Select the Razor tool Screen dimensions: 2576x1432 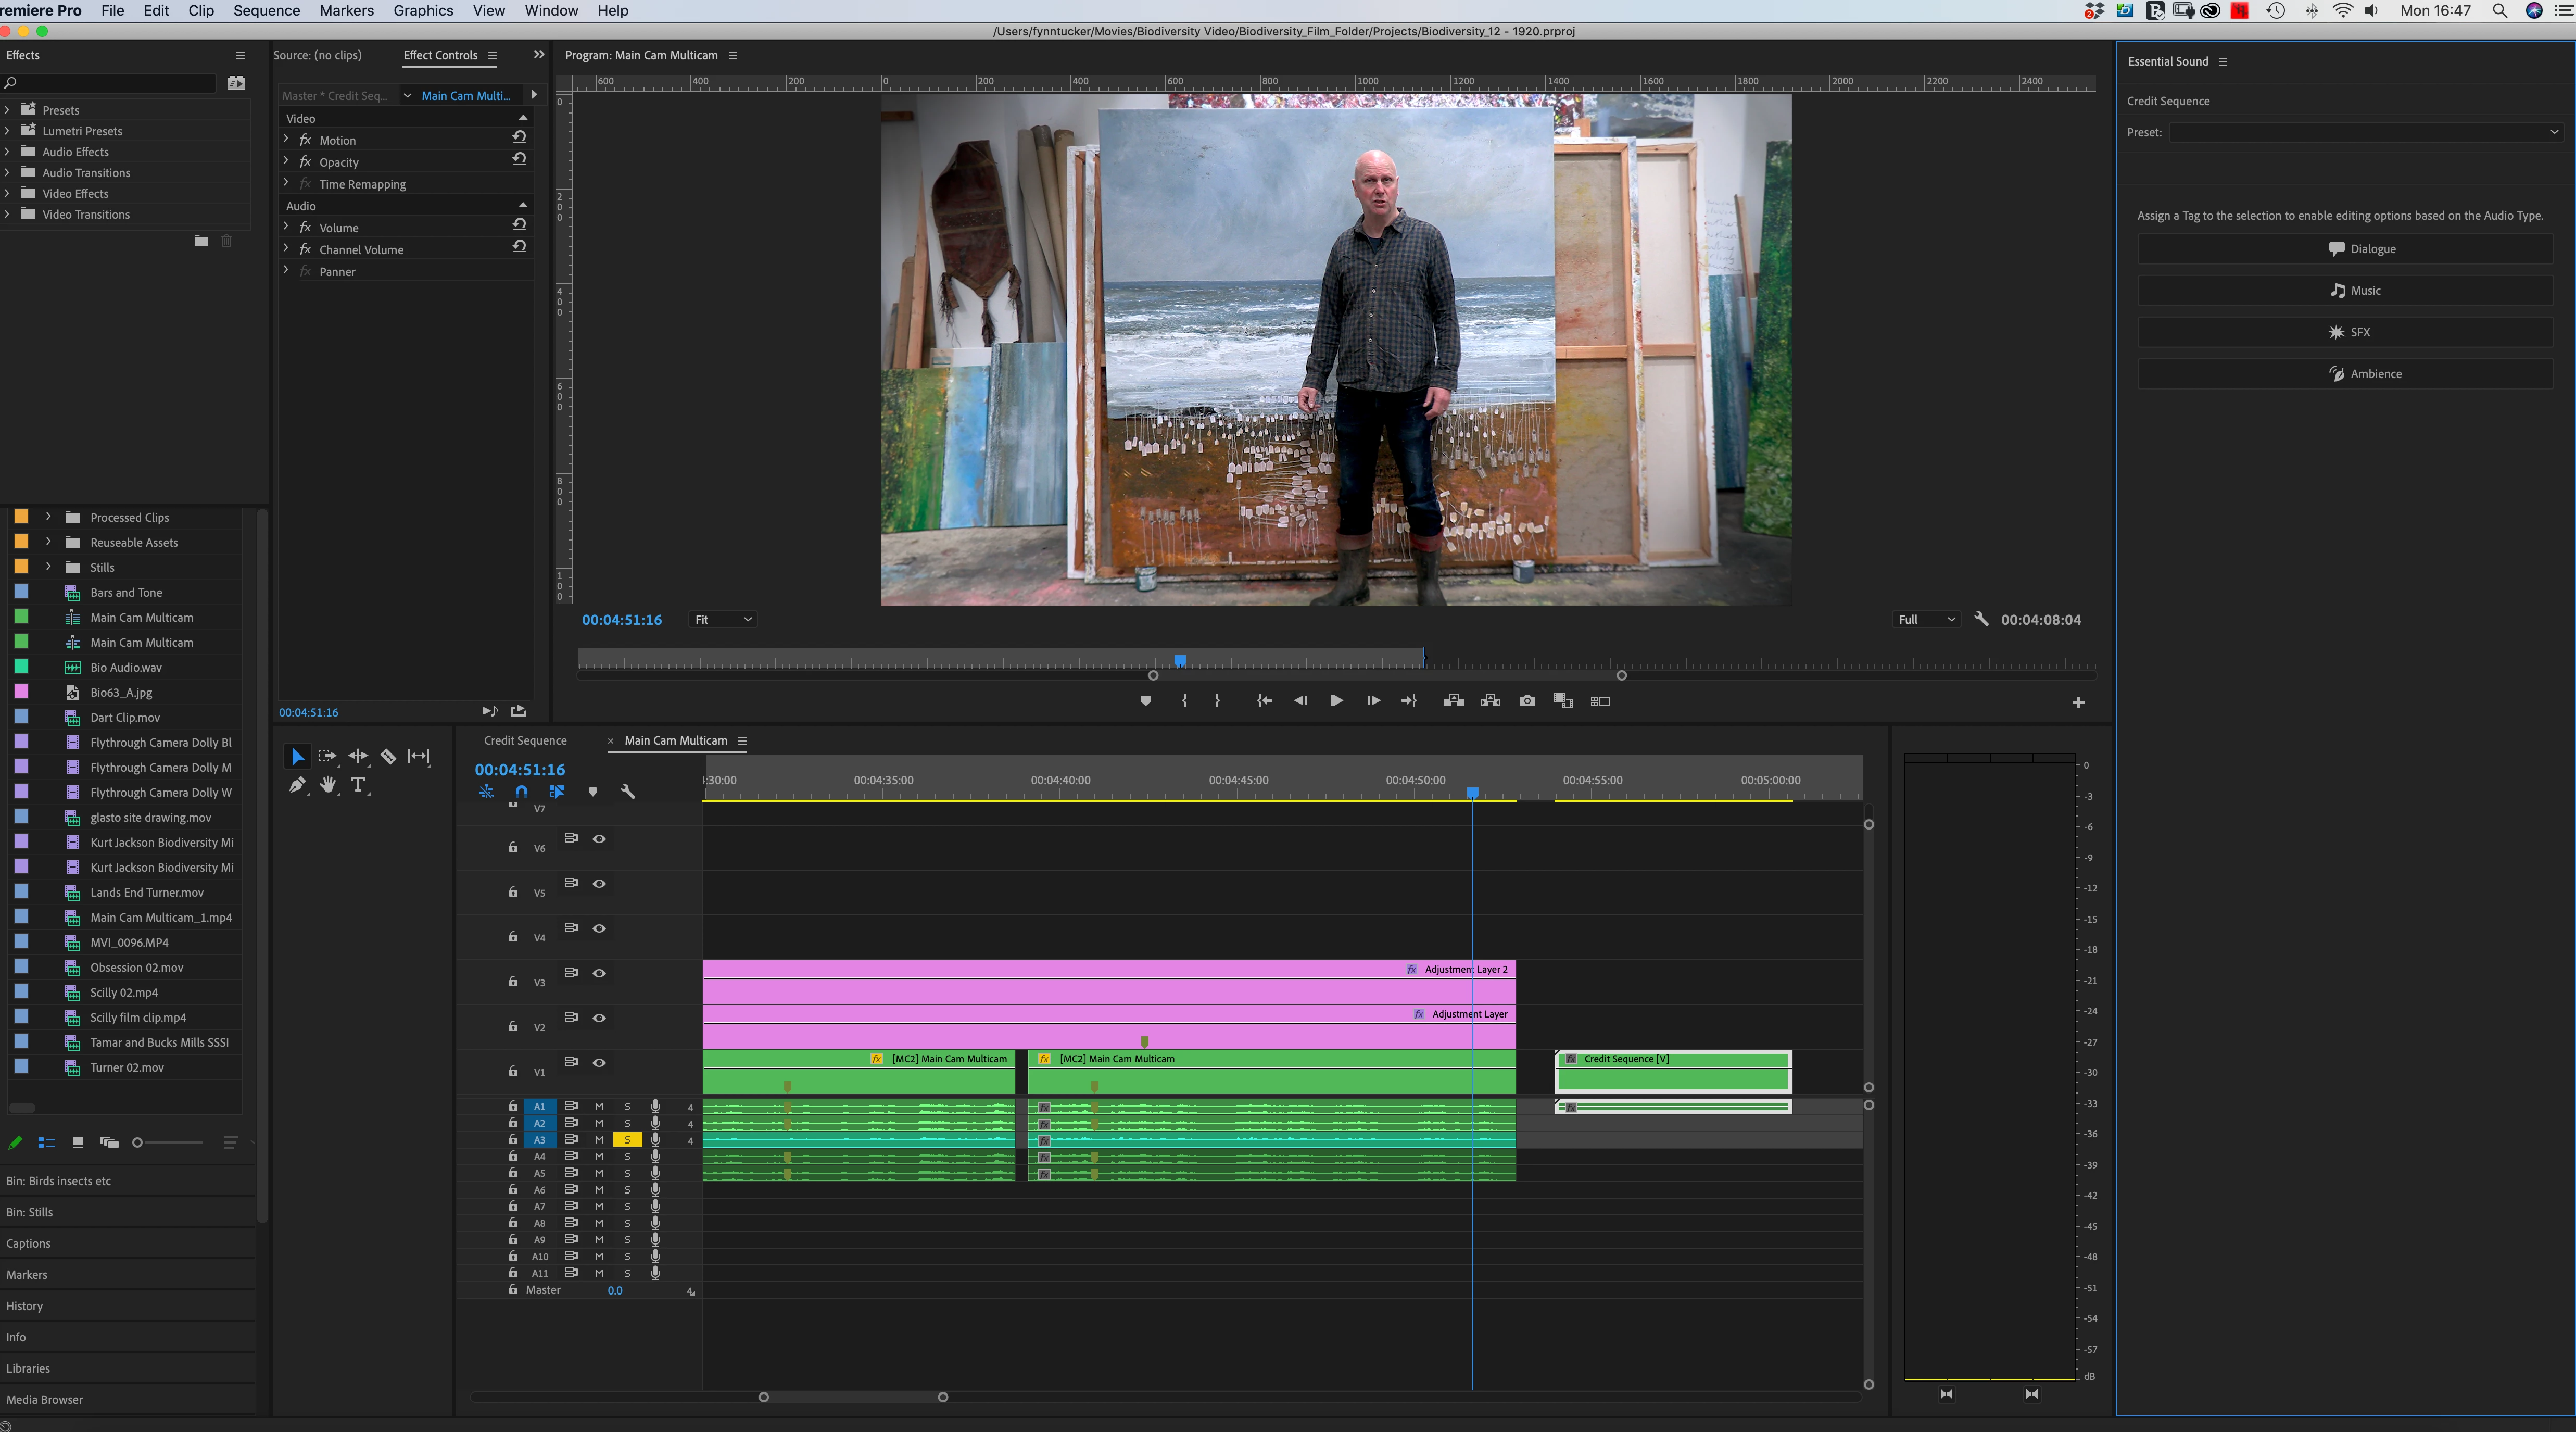388,756
